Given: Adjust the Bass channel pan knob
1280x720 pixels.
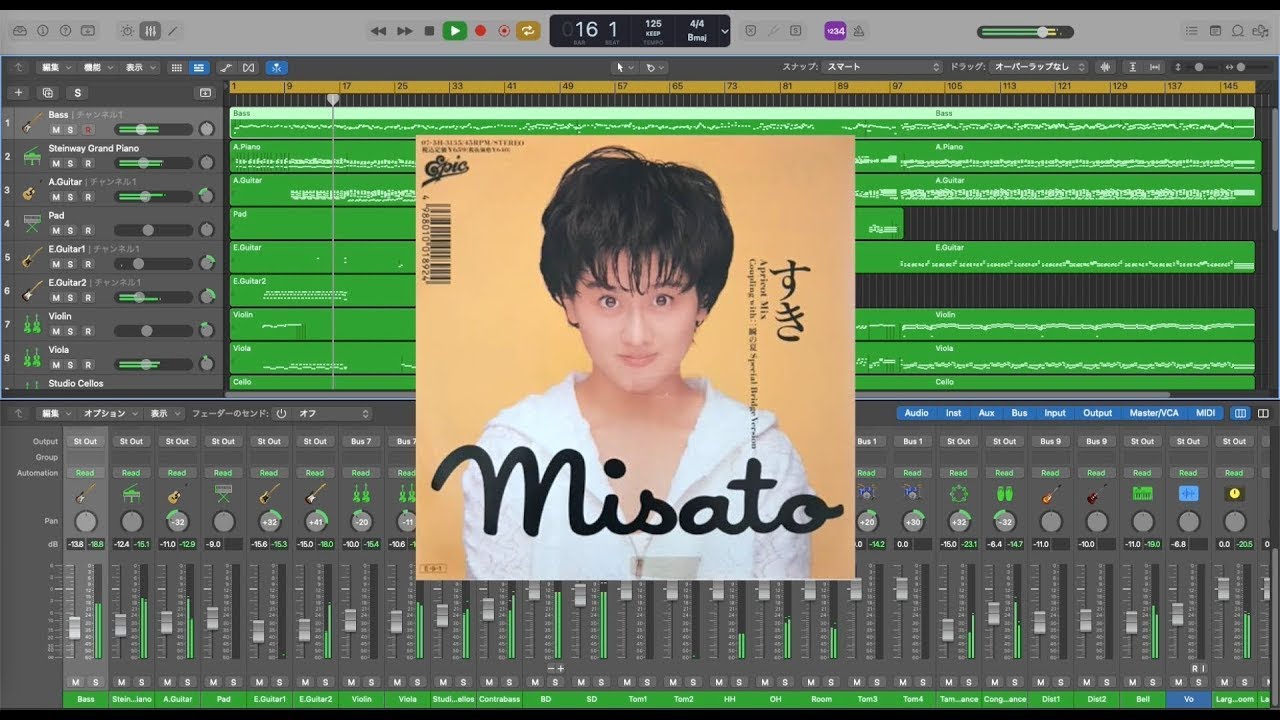Looking at the screenshot, I should click(86, 522).
